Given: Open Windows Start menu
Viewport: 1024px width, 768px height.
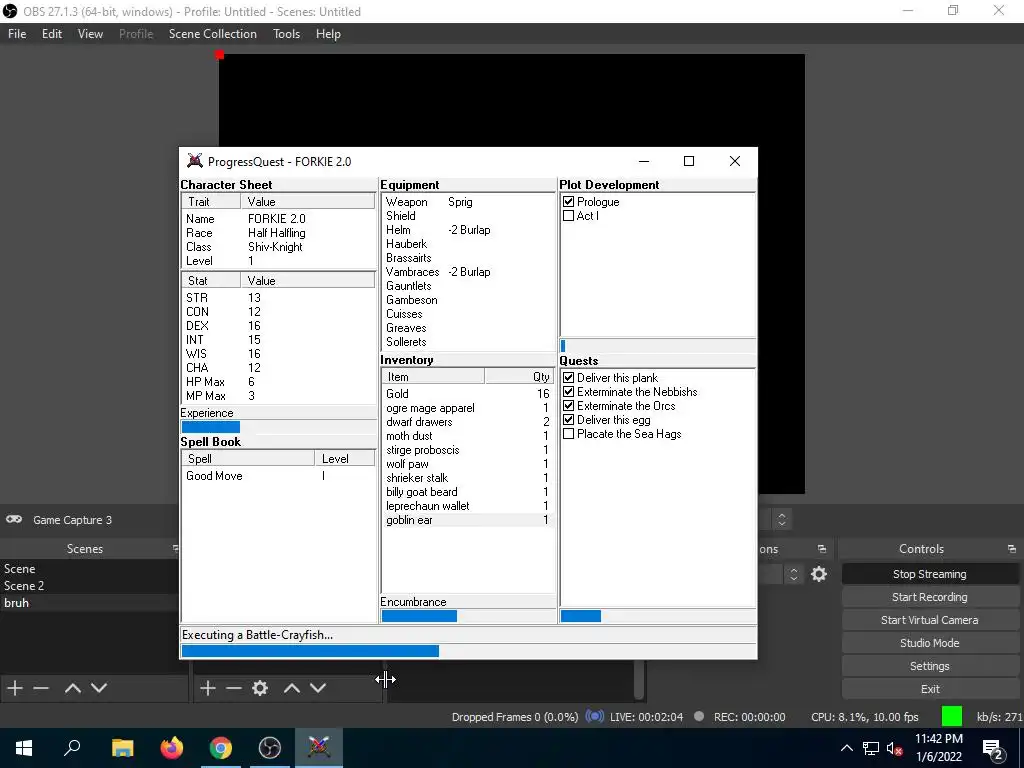Looking at the screenshot, I should coord(24,748).
